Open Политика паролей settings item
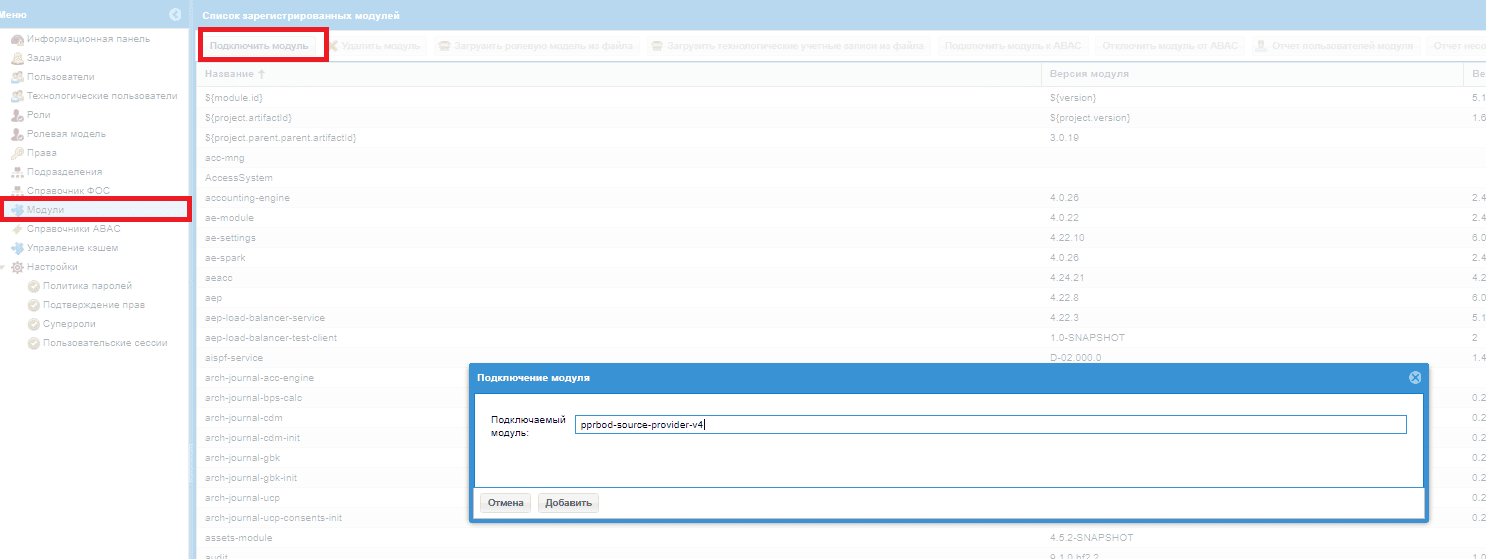 86,286
